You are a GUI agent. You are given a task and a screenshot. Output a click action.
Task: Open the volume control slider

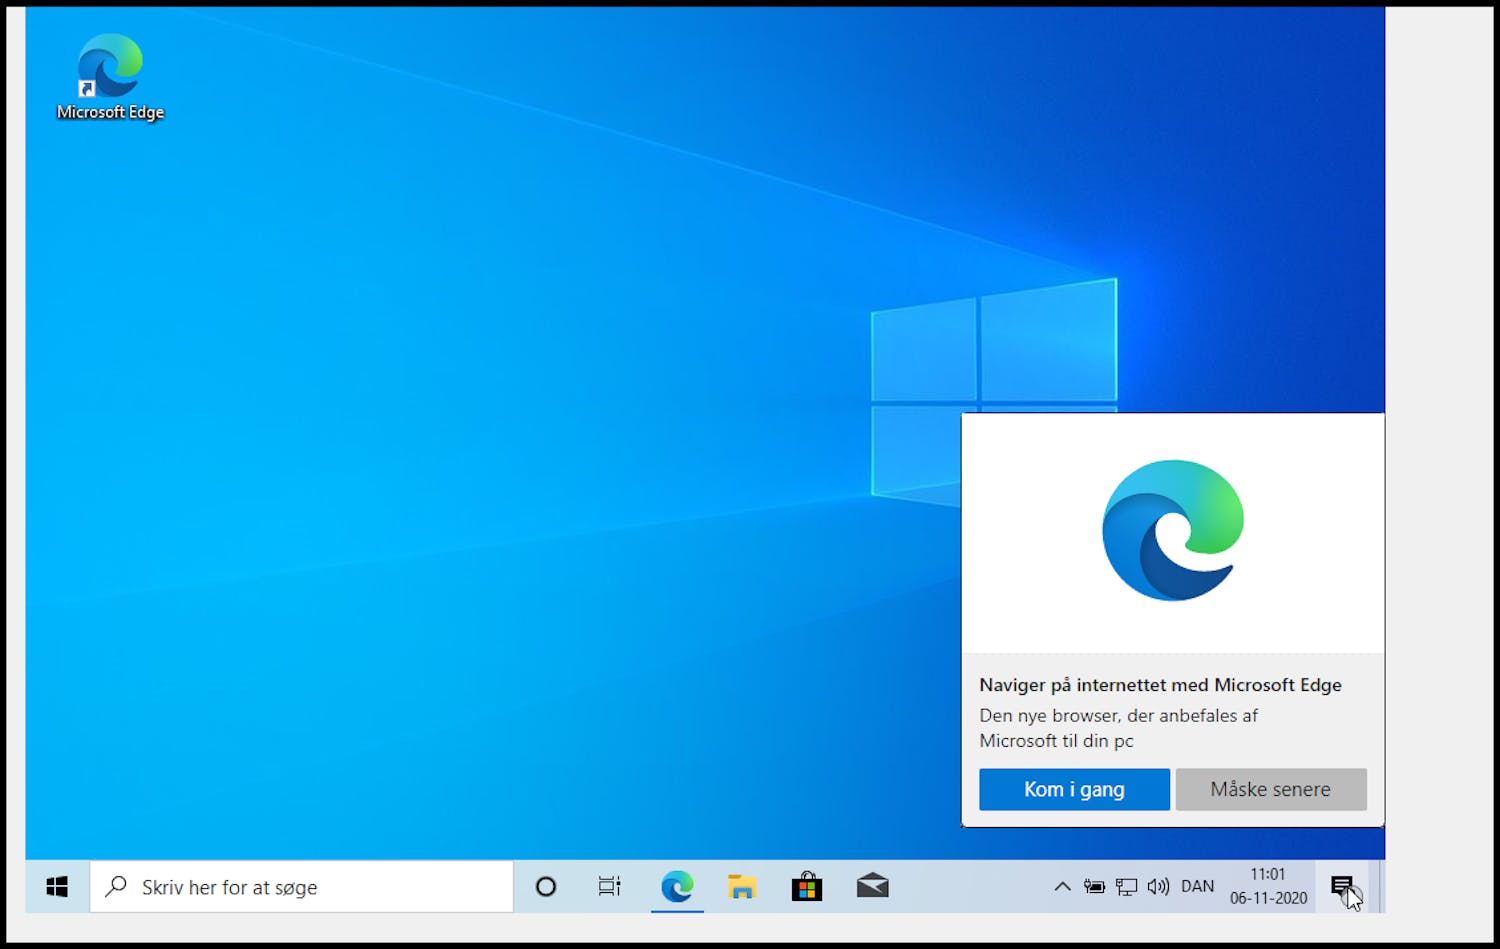pyautogui.click(x=1159, y=886)
